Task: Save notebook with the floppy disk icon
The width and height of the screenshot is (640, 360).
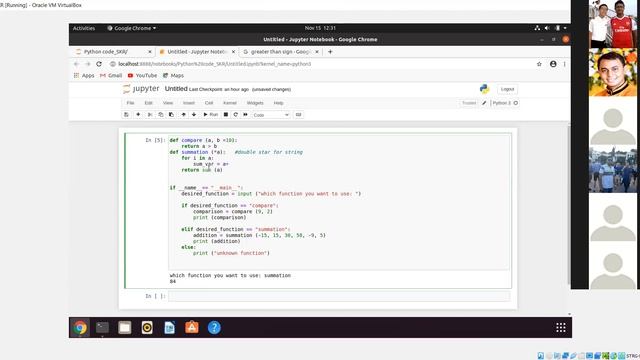Action: tap(126, 115)
